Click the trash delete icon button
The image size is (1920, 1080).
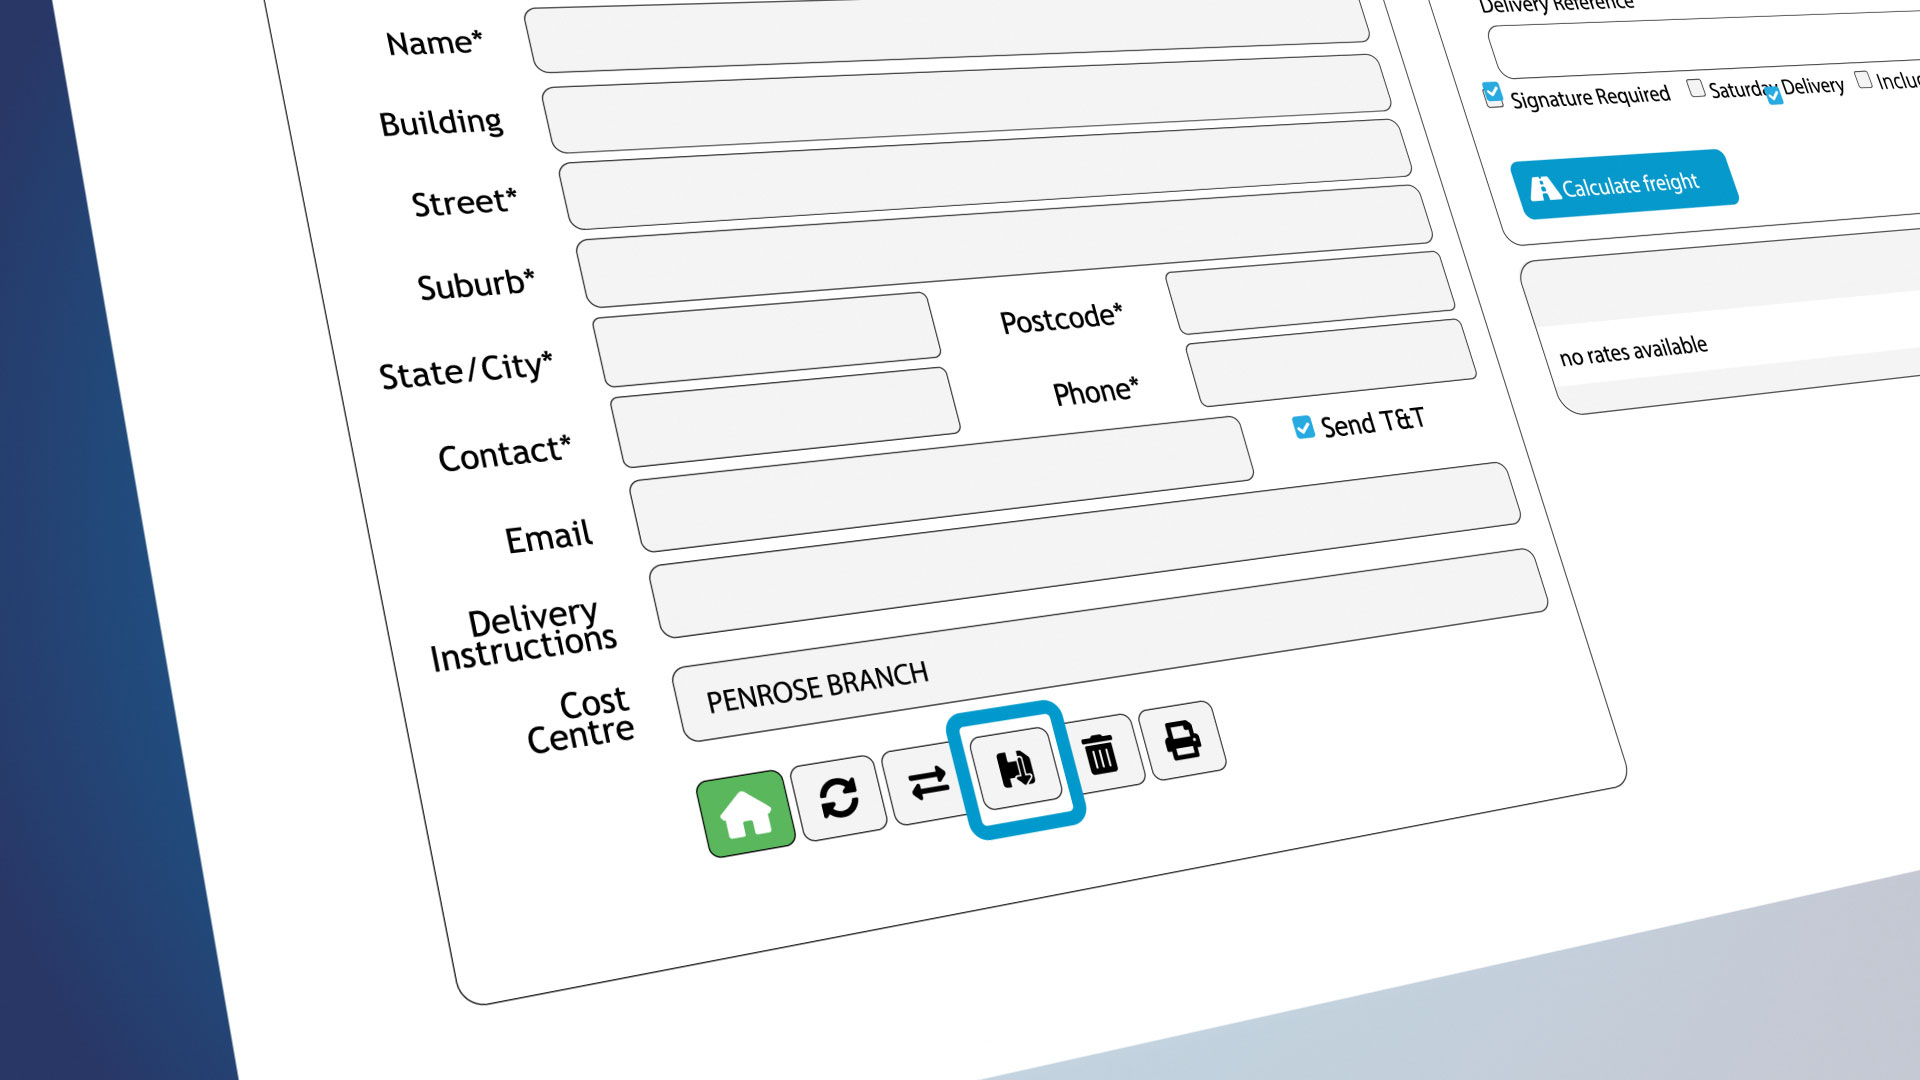[x=1101, y=754]
